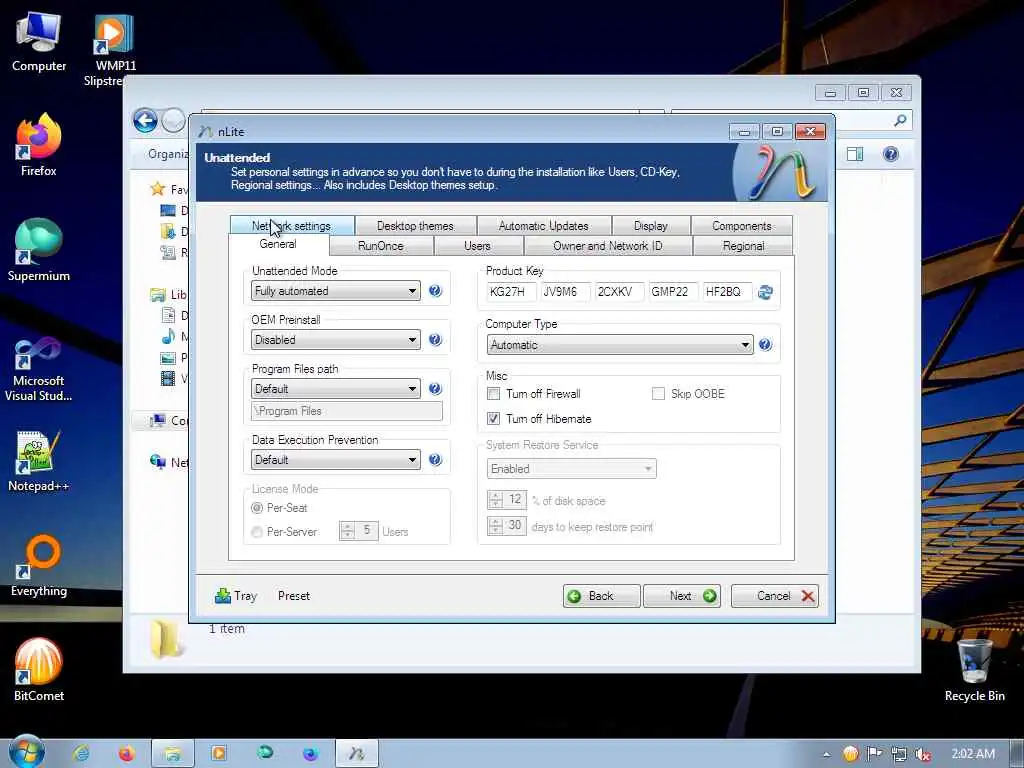This screenshot has height=768, width=1024.
Task: Toggle Explorer preview pane icon
Action: [855, 154]
